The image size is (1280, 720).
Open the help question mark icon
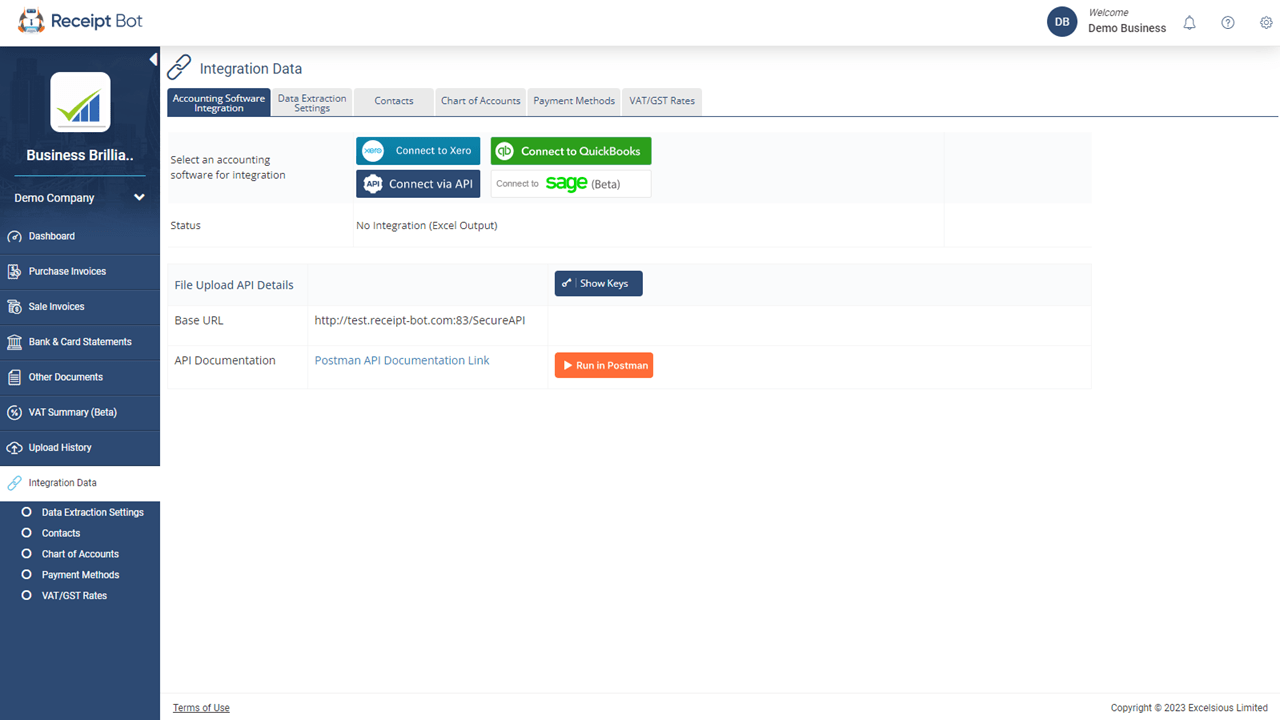(1227, 22)
